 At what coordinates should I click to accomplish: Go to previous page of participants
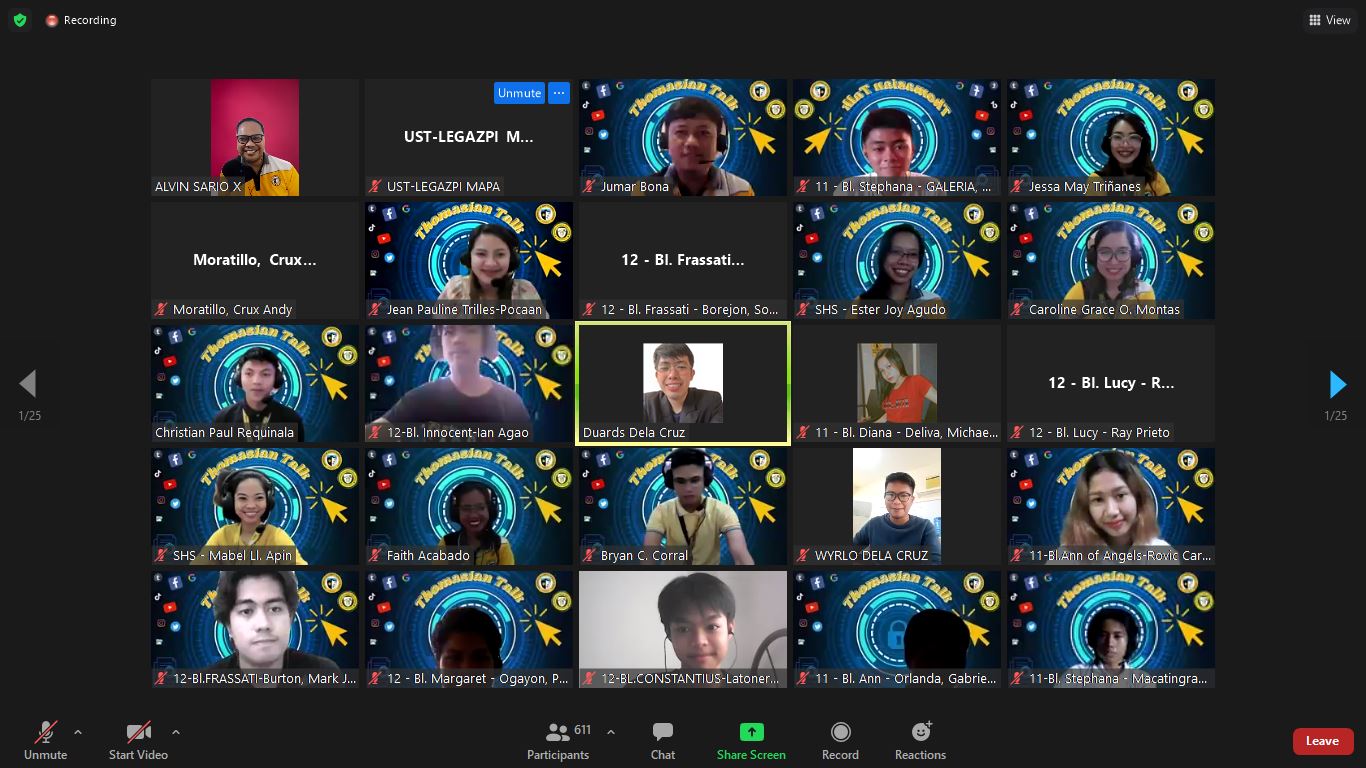(28, 384)
